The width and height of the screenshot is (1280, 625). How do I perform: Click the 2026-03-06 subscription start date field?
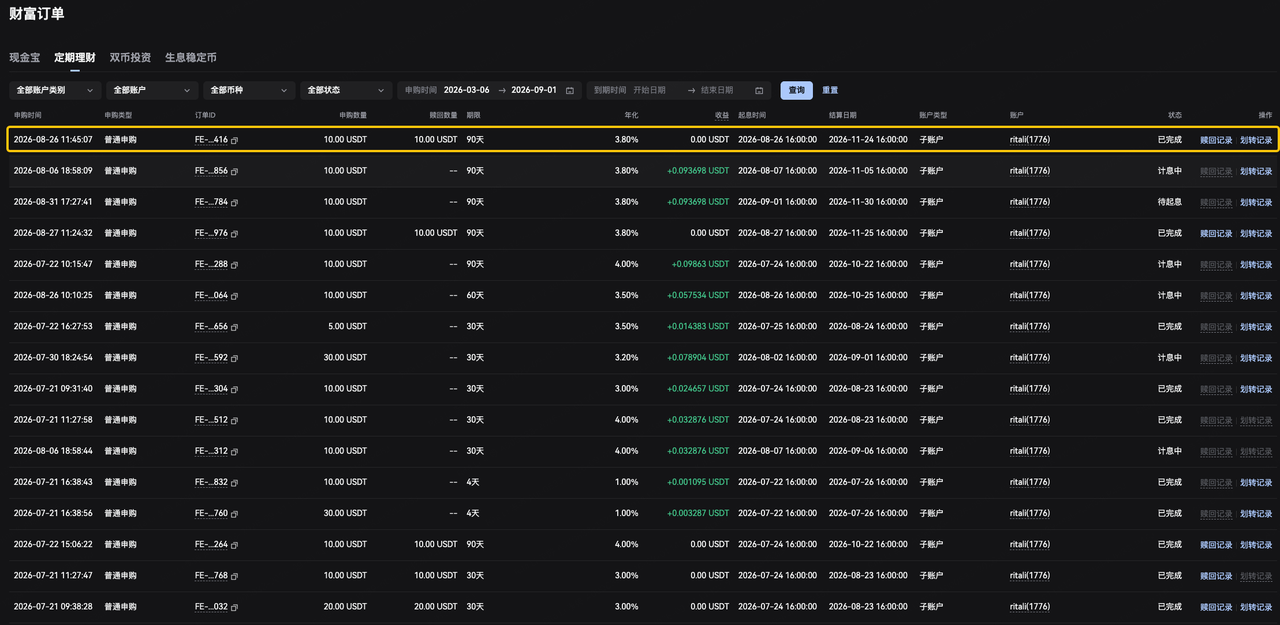click(x=467, y=90)
